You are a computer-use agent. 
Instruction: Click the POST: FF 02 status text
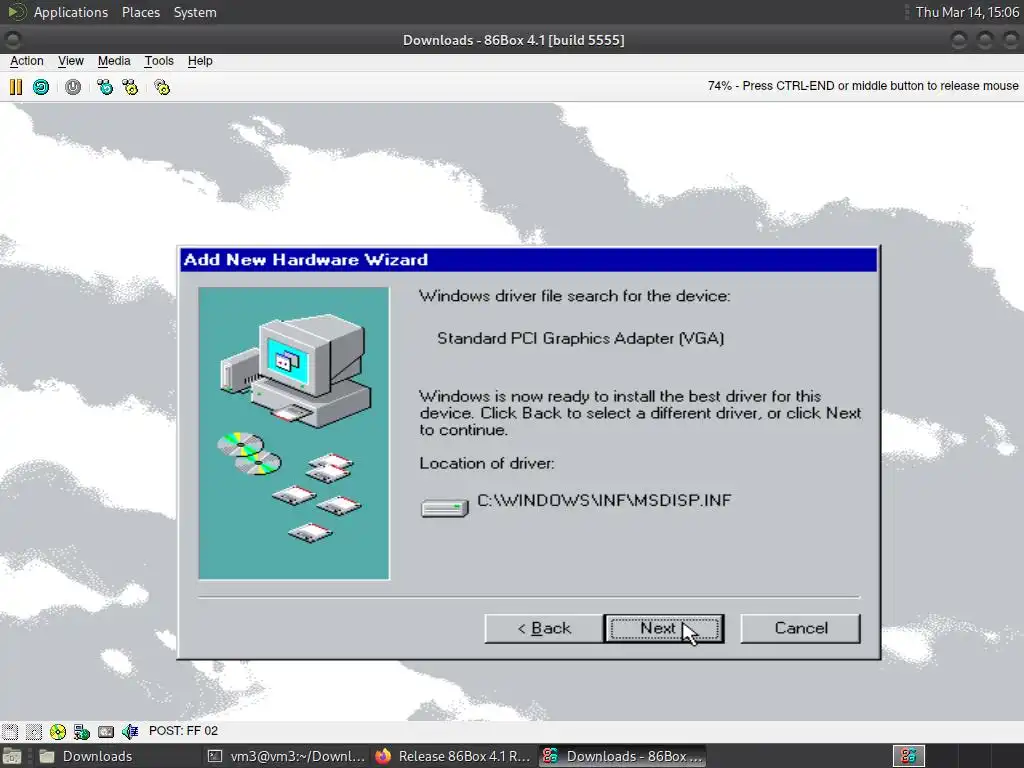point(184,731)
